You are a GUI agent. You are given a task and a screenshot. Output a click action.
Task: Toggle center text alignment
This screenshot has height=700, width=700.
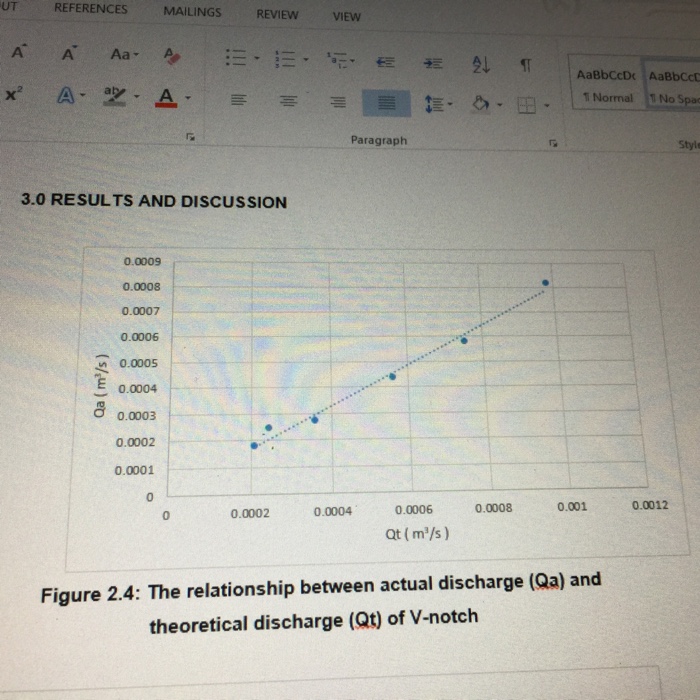[x=288, y=100]
